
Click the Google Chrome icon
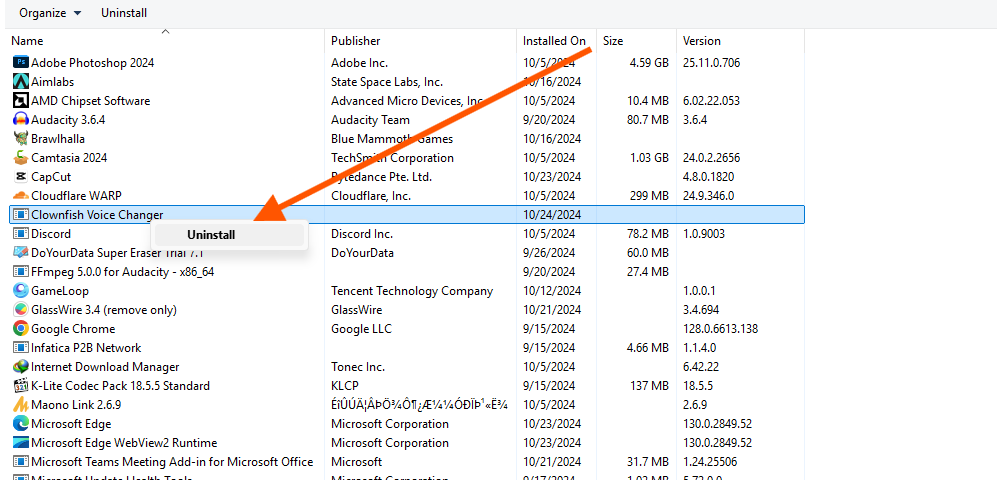pyautogui.click(x=21, y=329)
